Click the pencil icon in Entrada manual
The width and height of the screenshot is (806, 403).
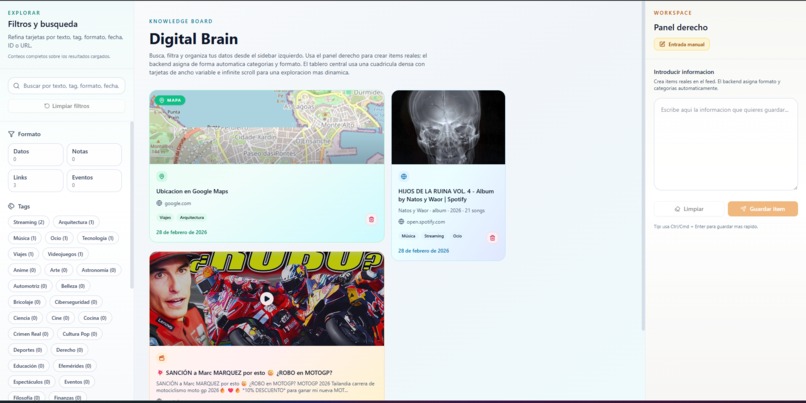coord(662,45)
